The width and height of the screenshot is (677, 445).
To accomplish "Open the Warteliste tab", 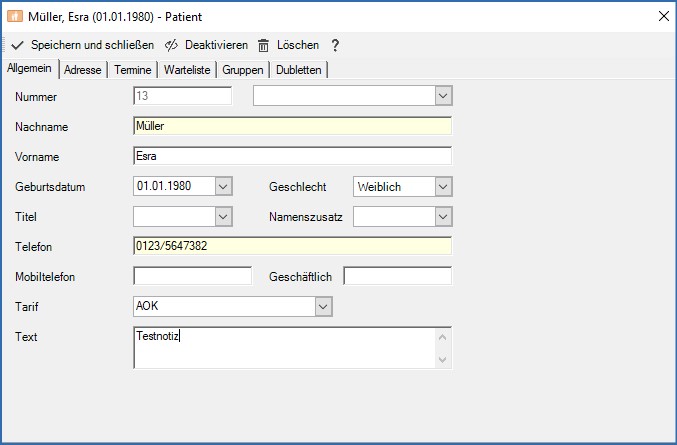I will tap(187, 70).
